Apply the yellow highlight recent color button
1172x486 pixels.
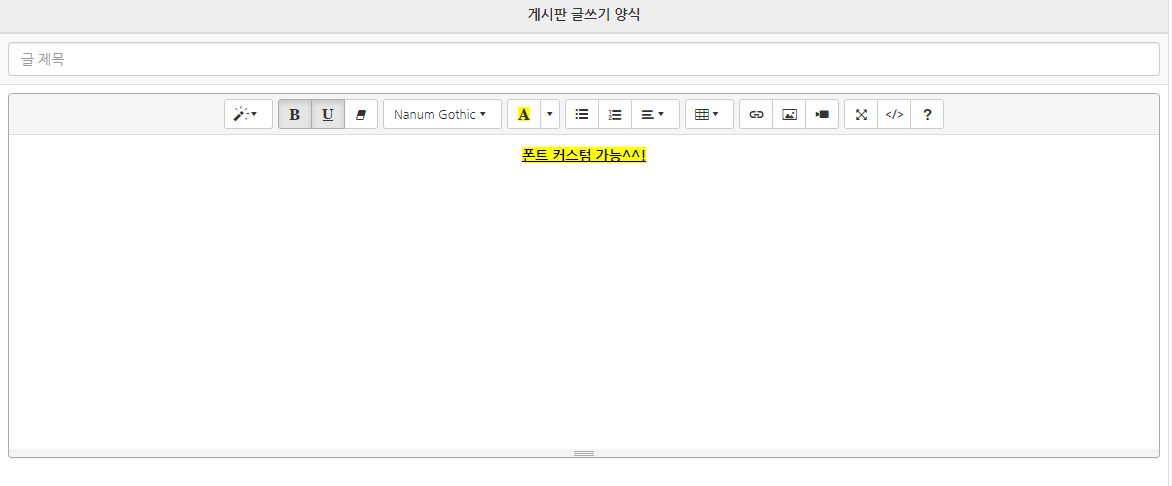523,114
